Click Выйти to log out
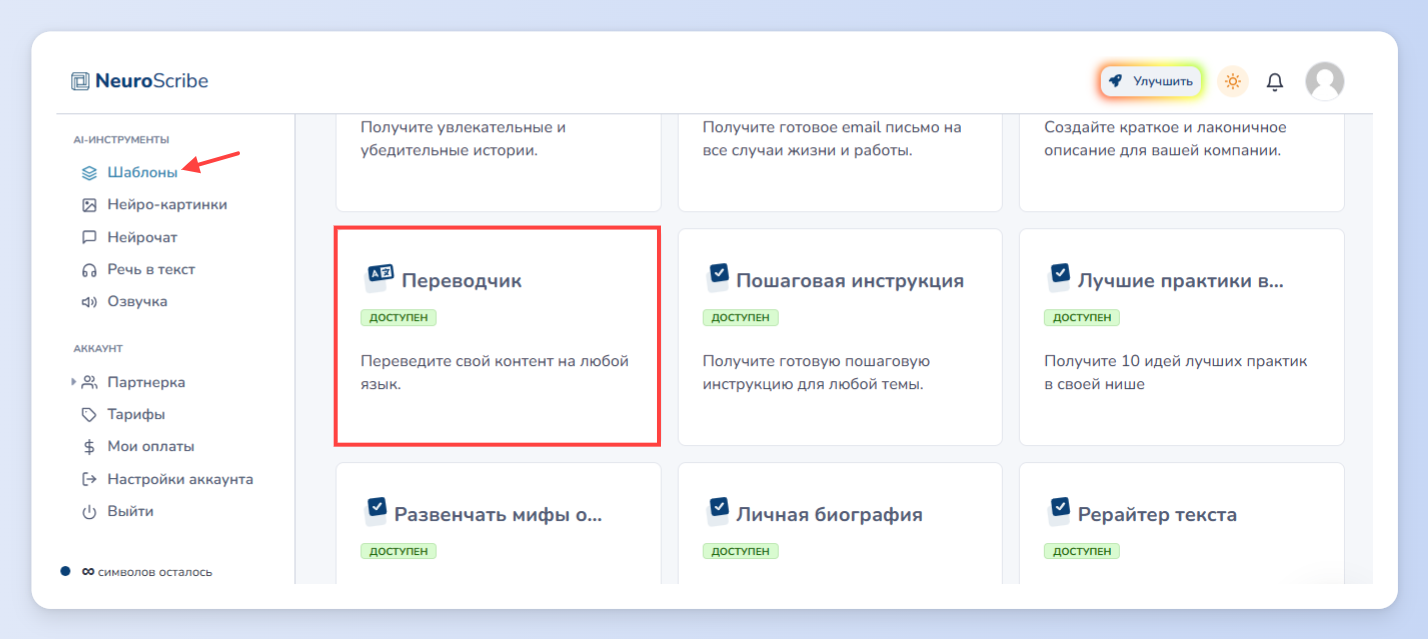The width and height of the screenshot is (1428, 639). 131,511
